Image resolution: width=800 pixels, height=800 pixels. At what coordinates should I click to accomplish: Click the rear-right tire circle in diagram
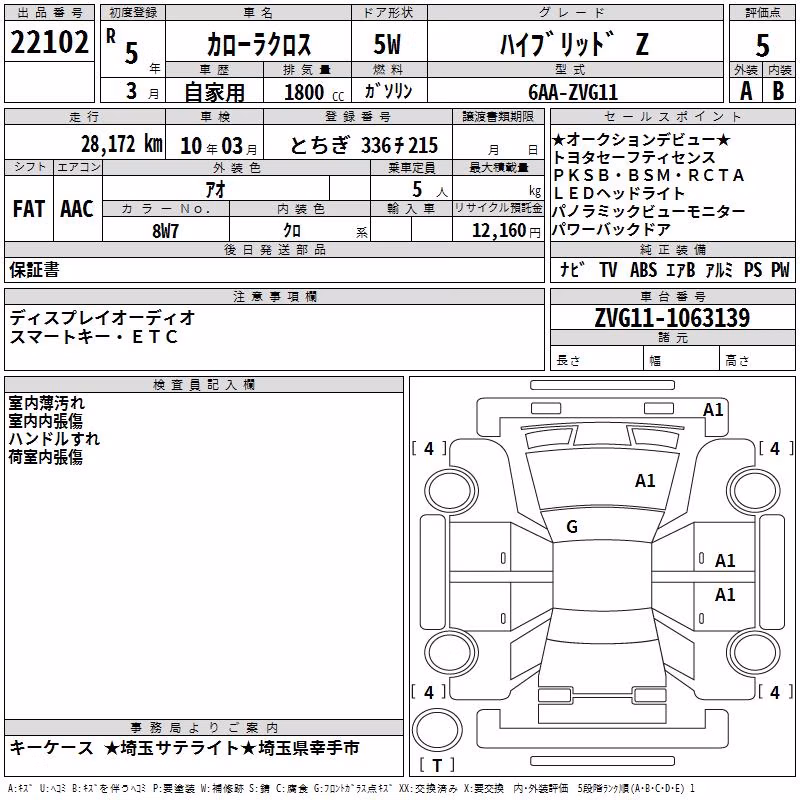(754, 653)
